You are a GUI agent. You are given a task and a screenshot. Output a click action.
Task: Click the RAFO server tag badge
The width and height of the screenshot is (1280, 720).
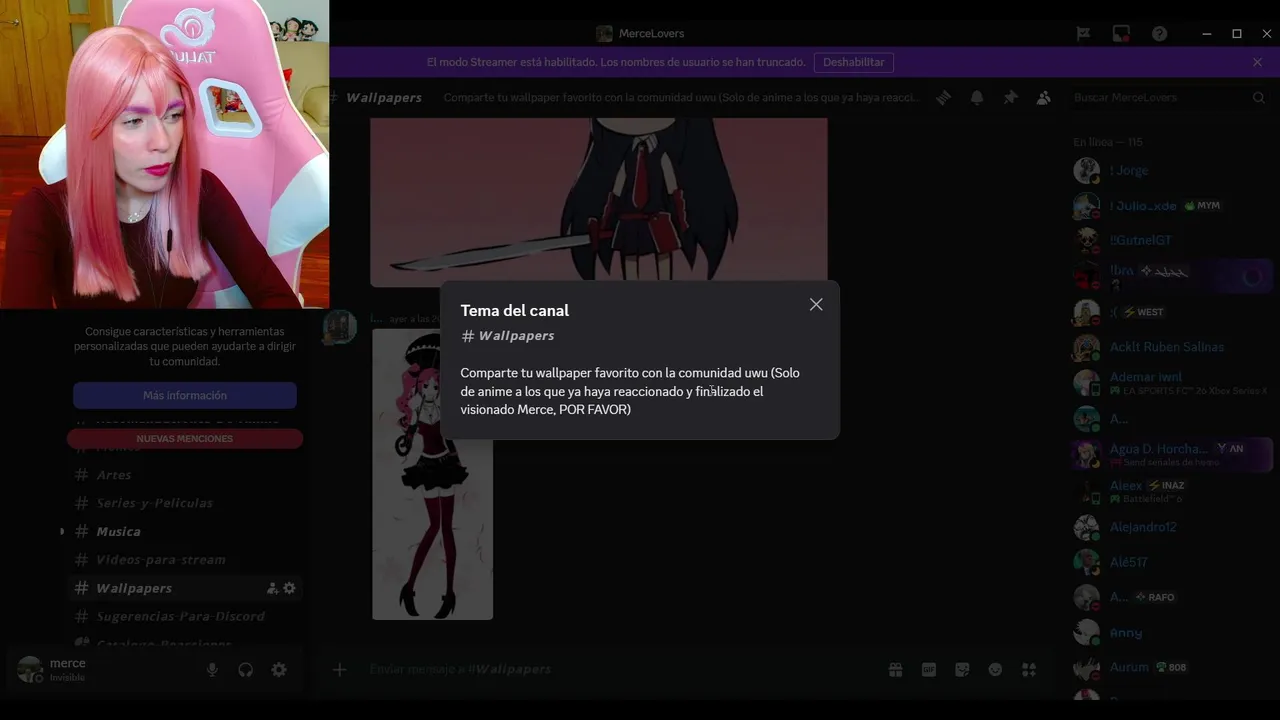(1155, 597)
